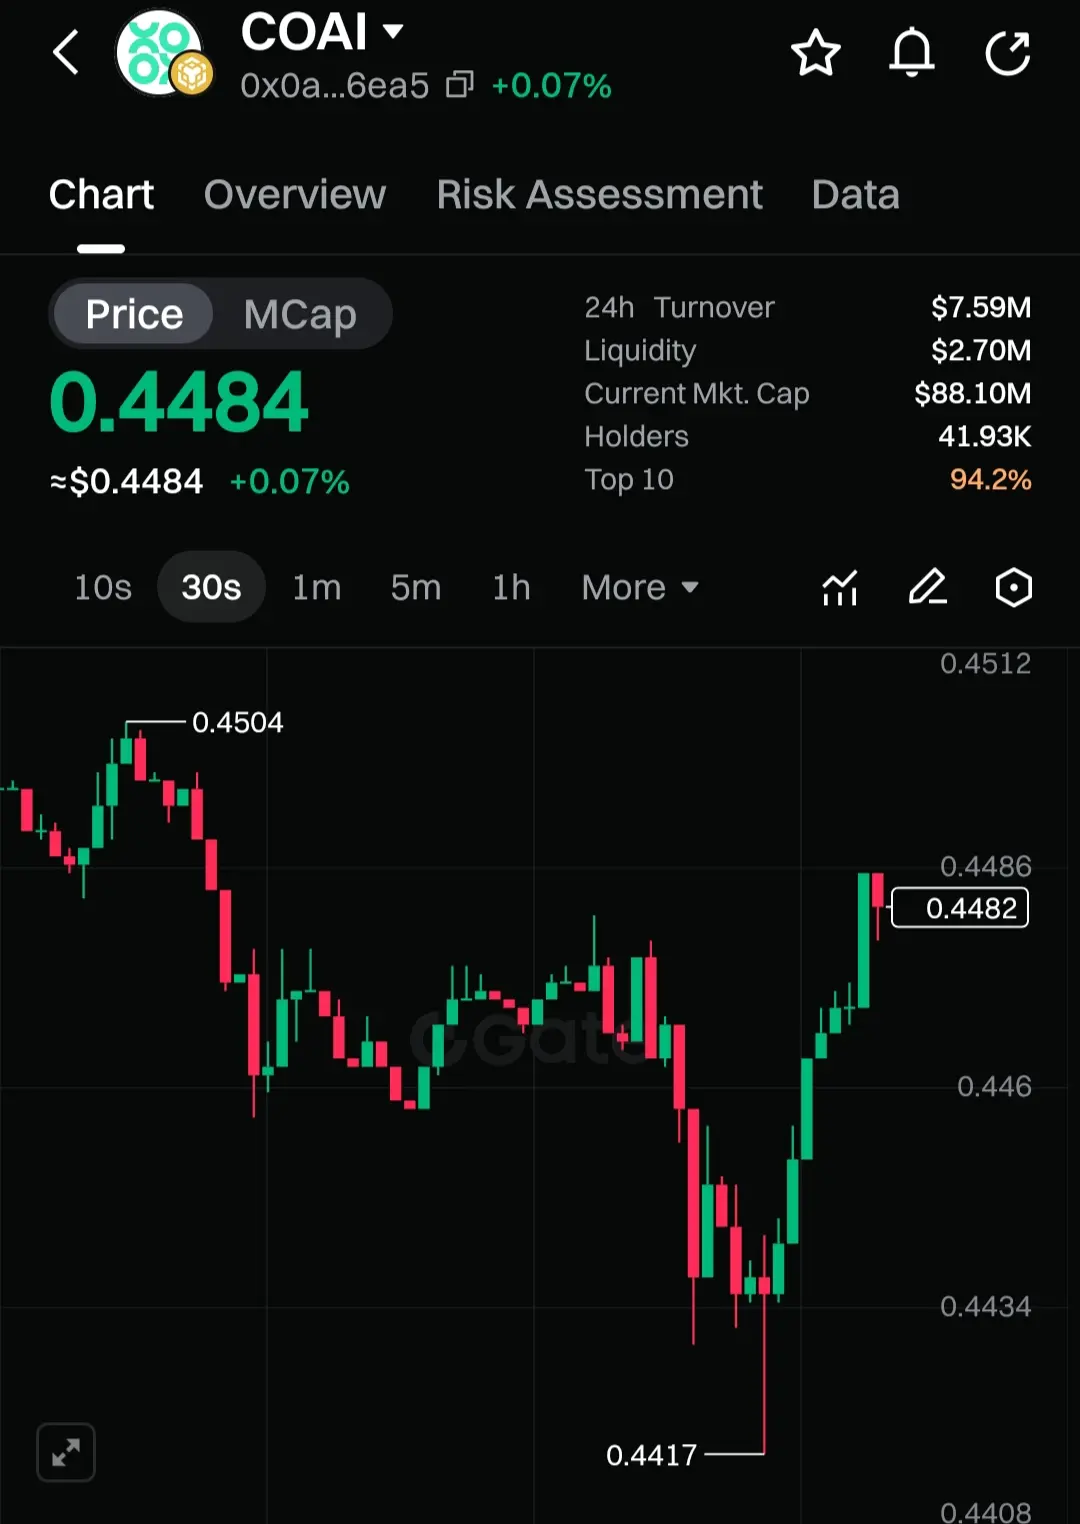Choose the 5m chart interval

coord(416,587)
